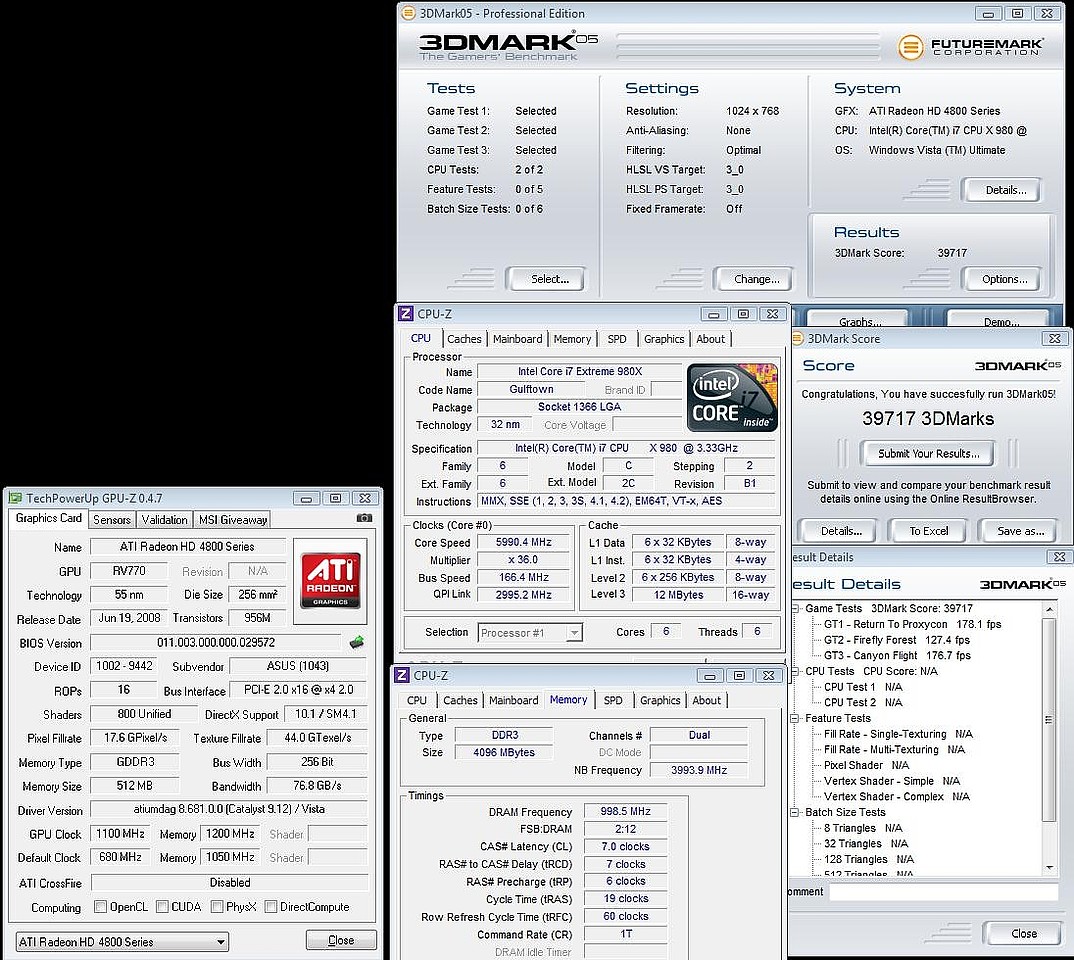
Task: Click the 3DMark05 title bar app icon
Action: [x=409, y=14]
